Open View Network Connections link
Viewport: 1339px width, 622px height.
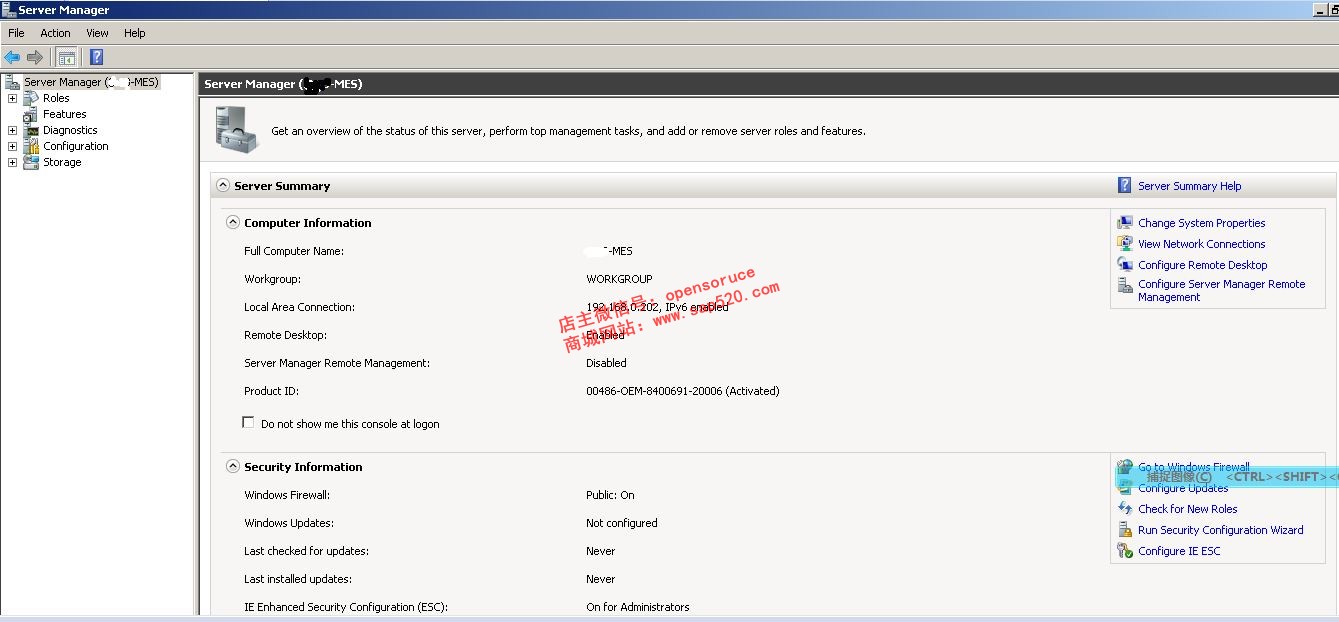point(1201,244)
